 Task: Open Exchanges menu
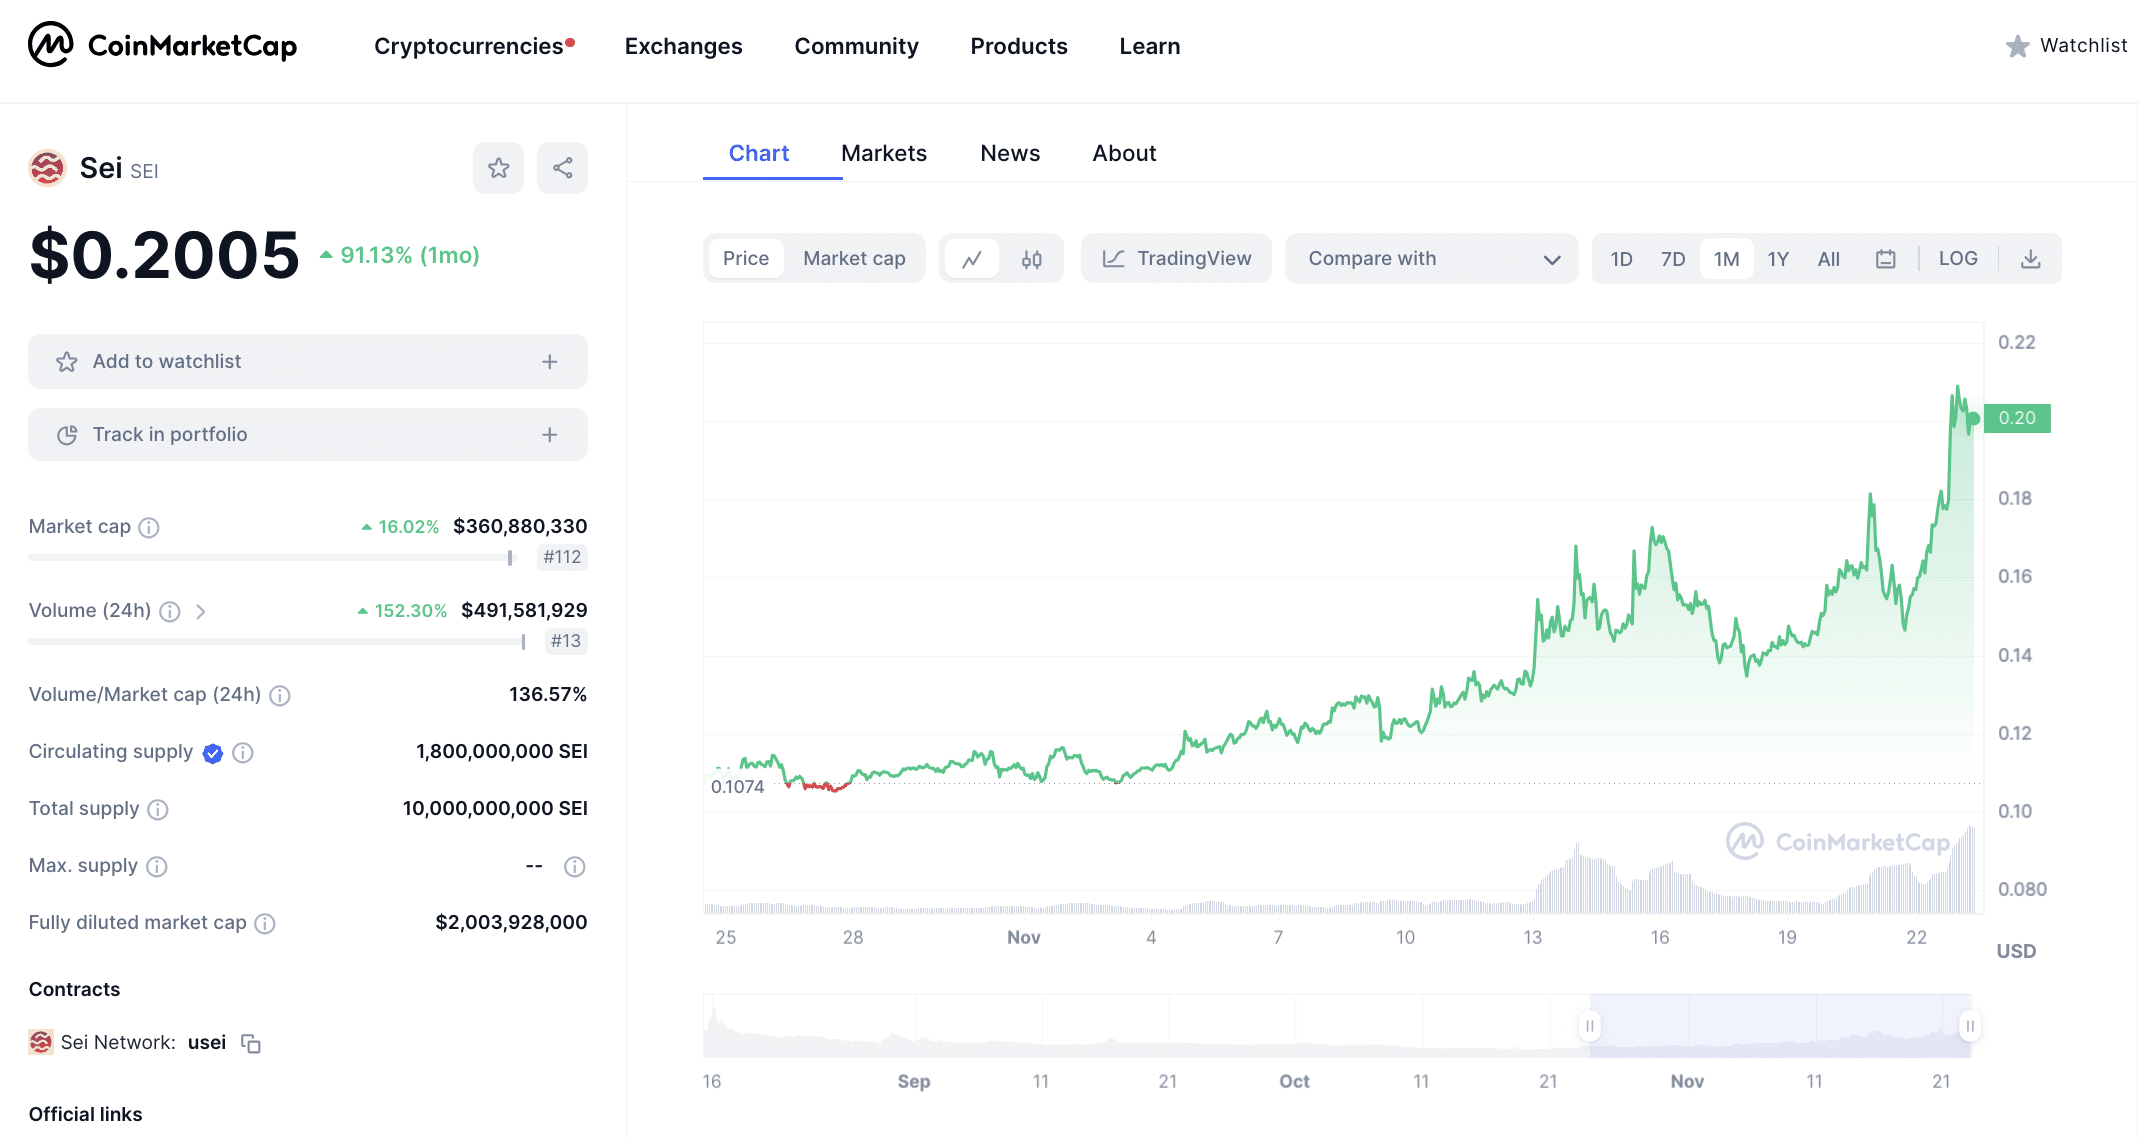(x=683, y=46)
